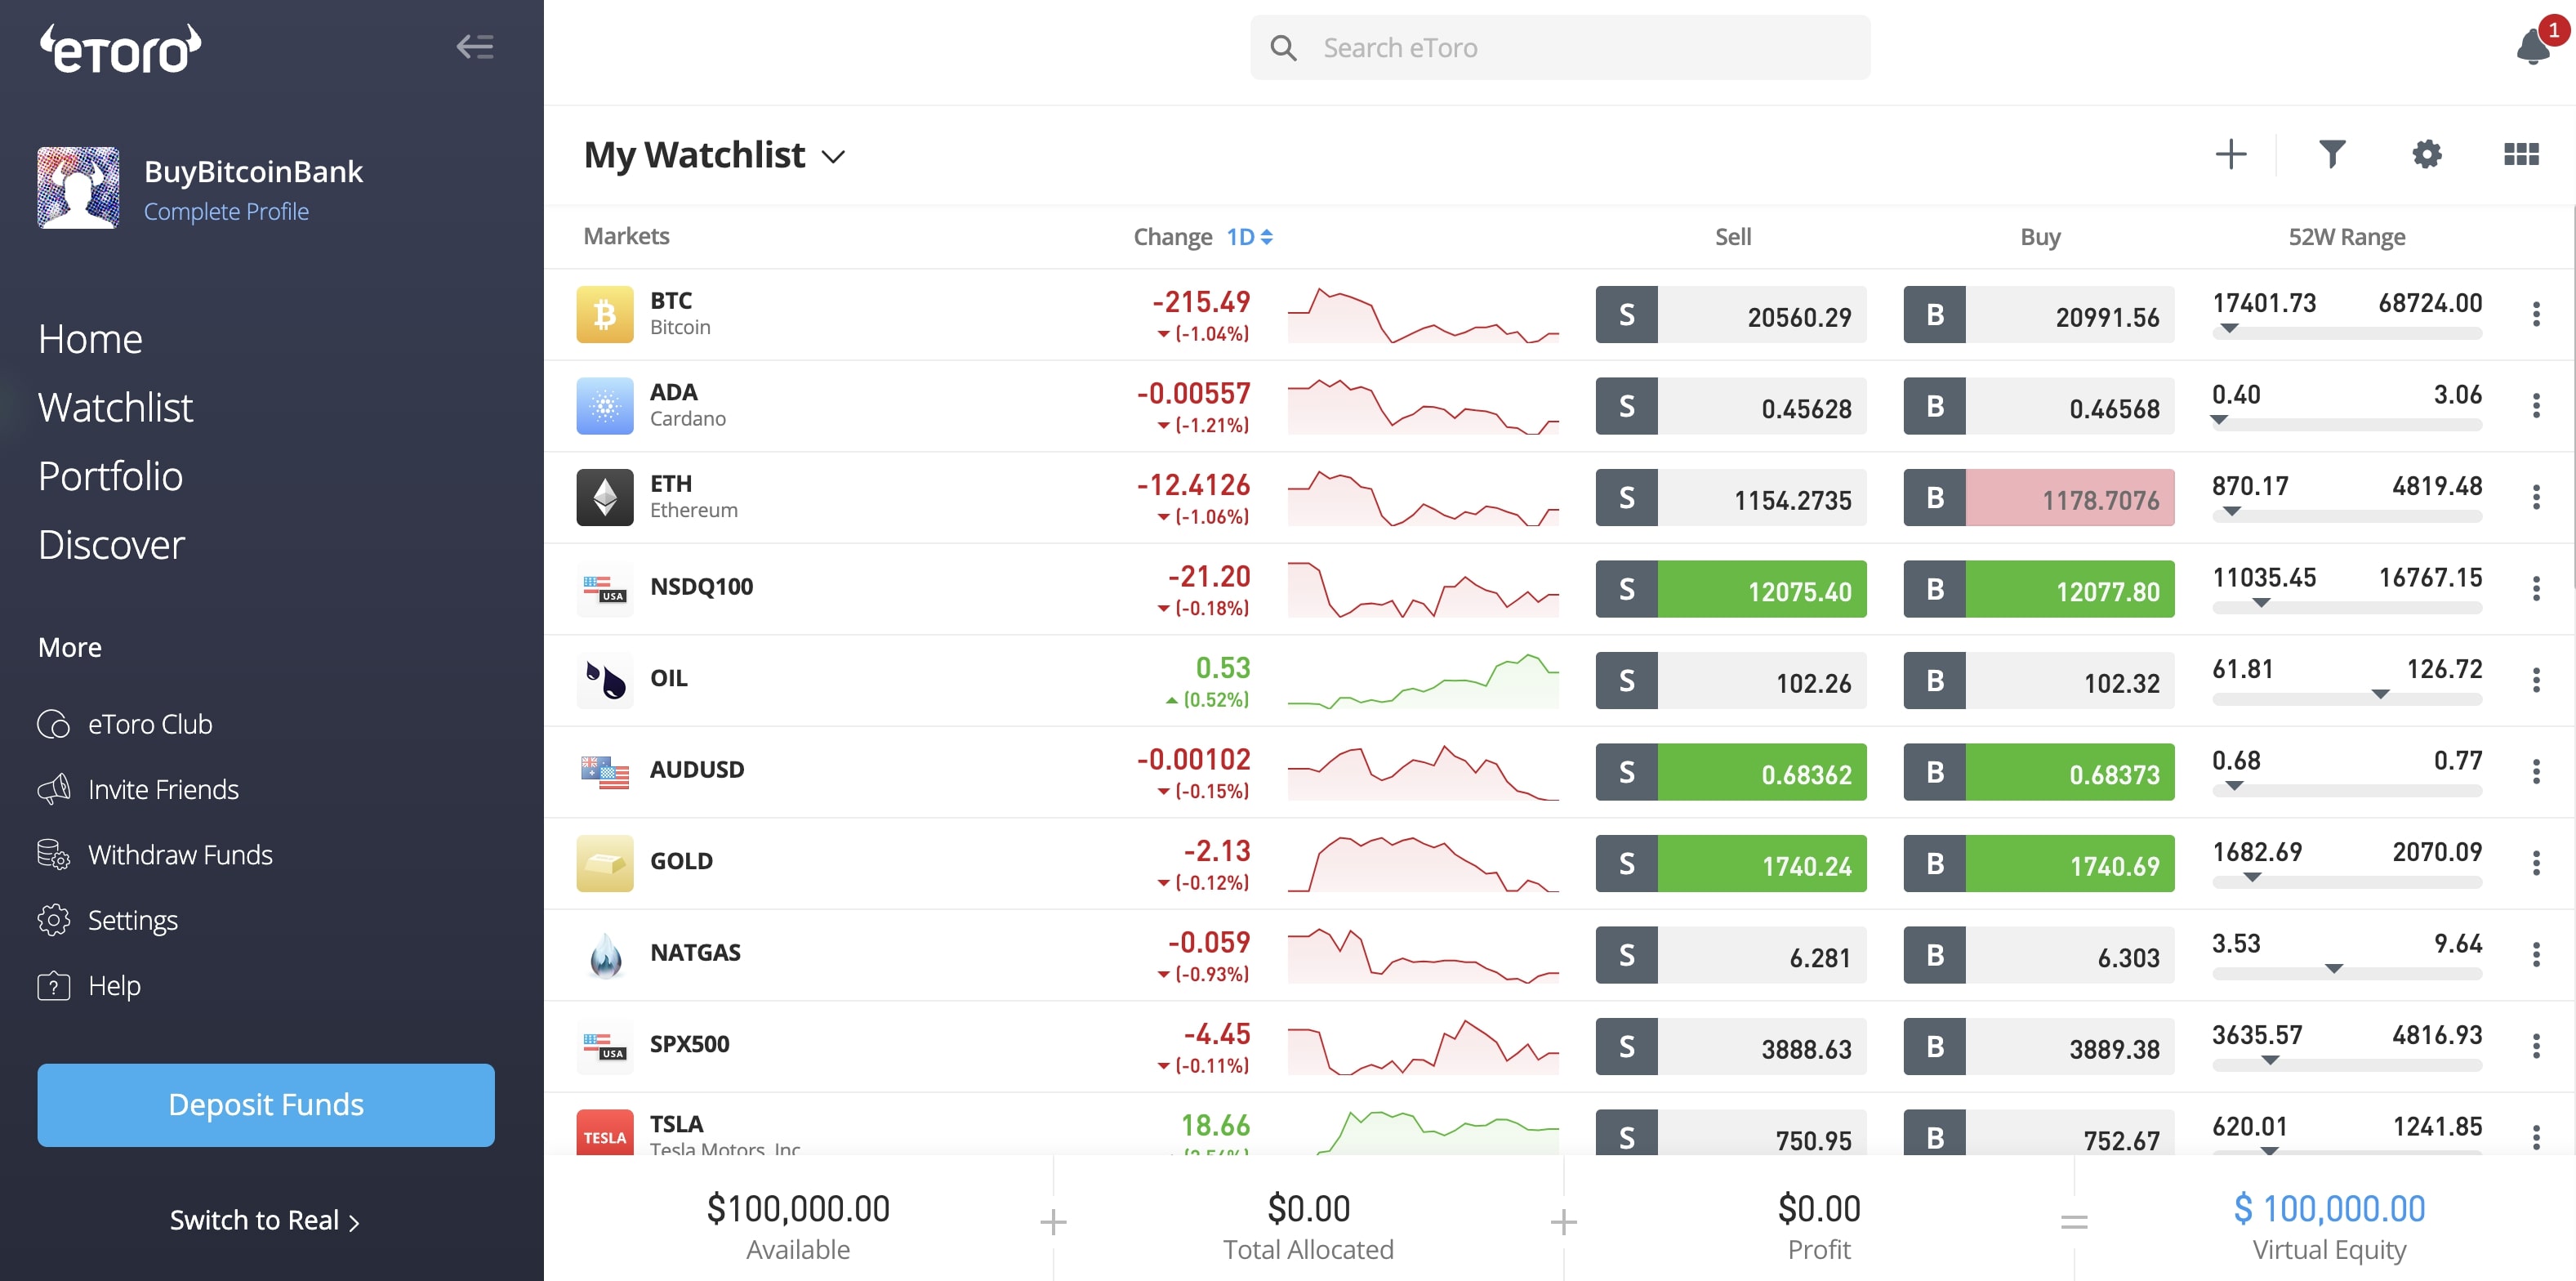2576x1281 pixels.
Task: Open Discover in sidebar
Action: pyautogui.click(x=111, y=545)
